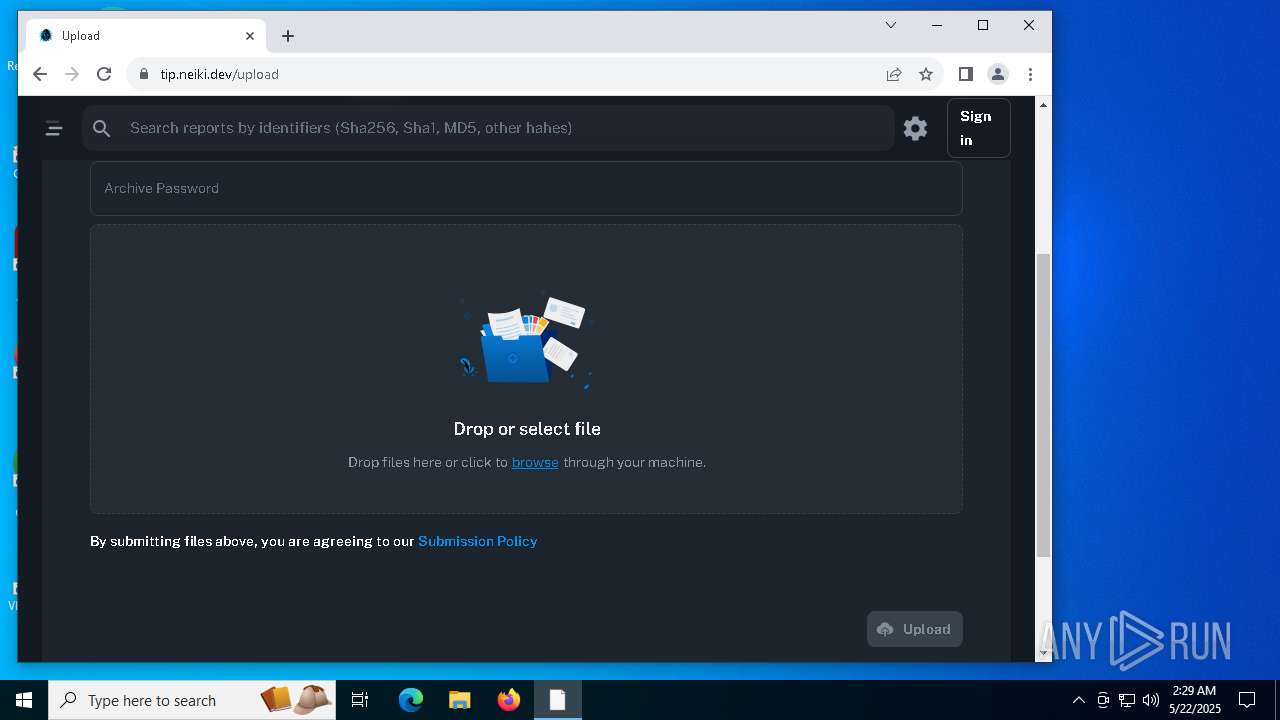This screenshot has height=720, width=1280.
Task: Minimize the browser window
Action: click(x=937, y=25)
